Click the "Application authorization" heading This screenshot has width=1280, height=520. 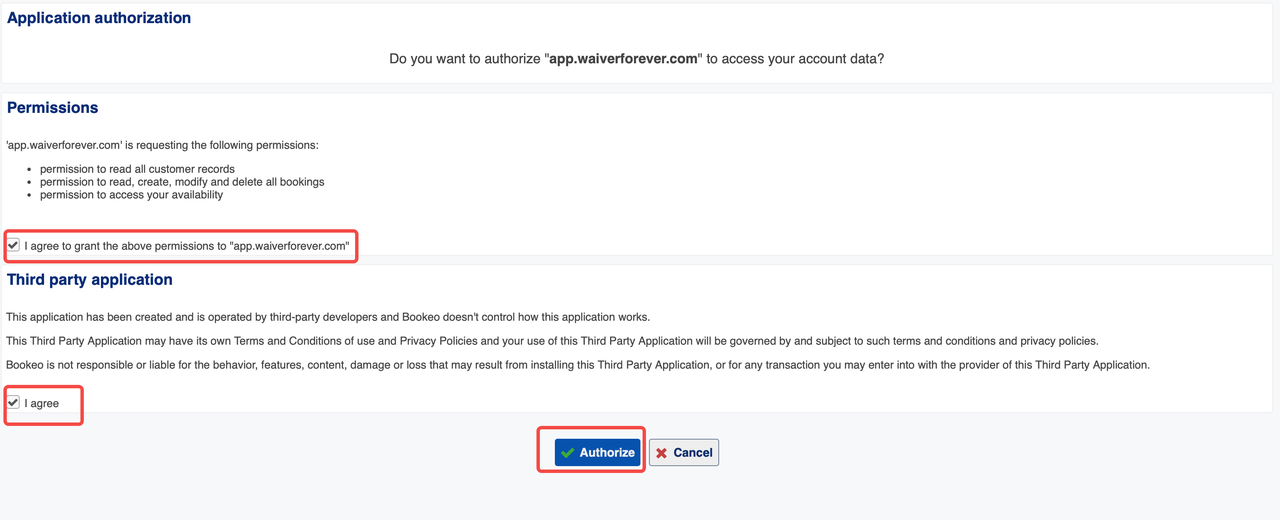click(99, 18)
